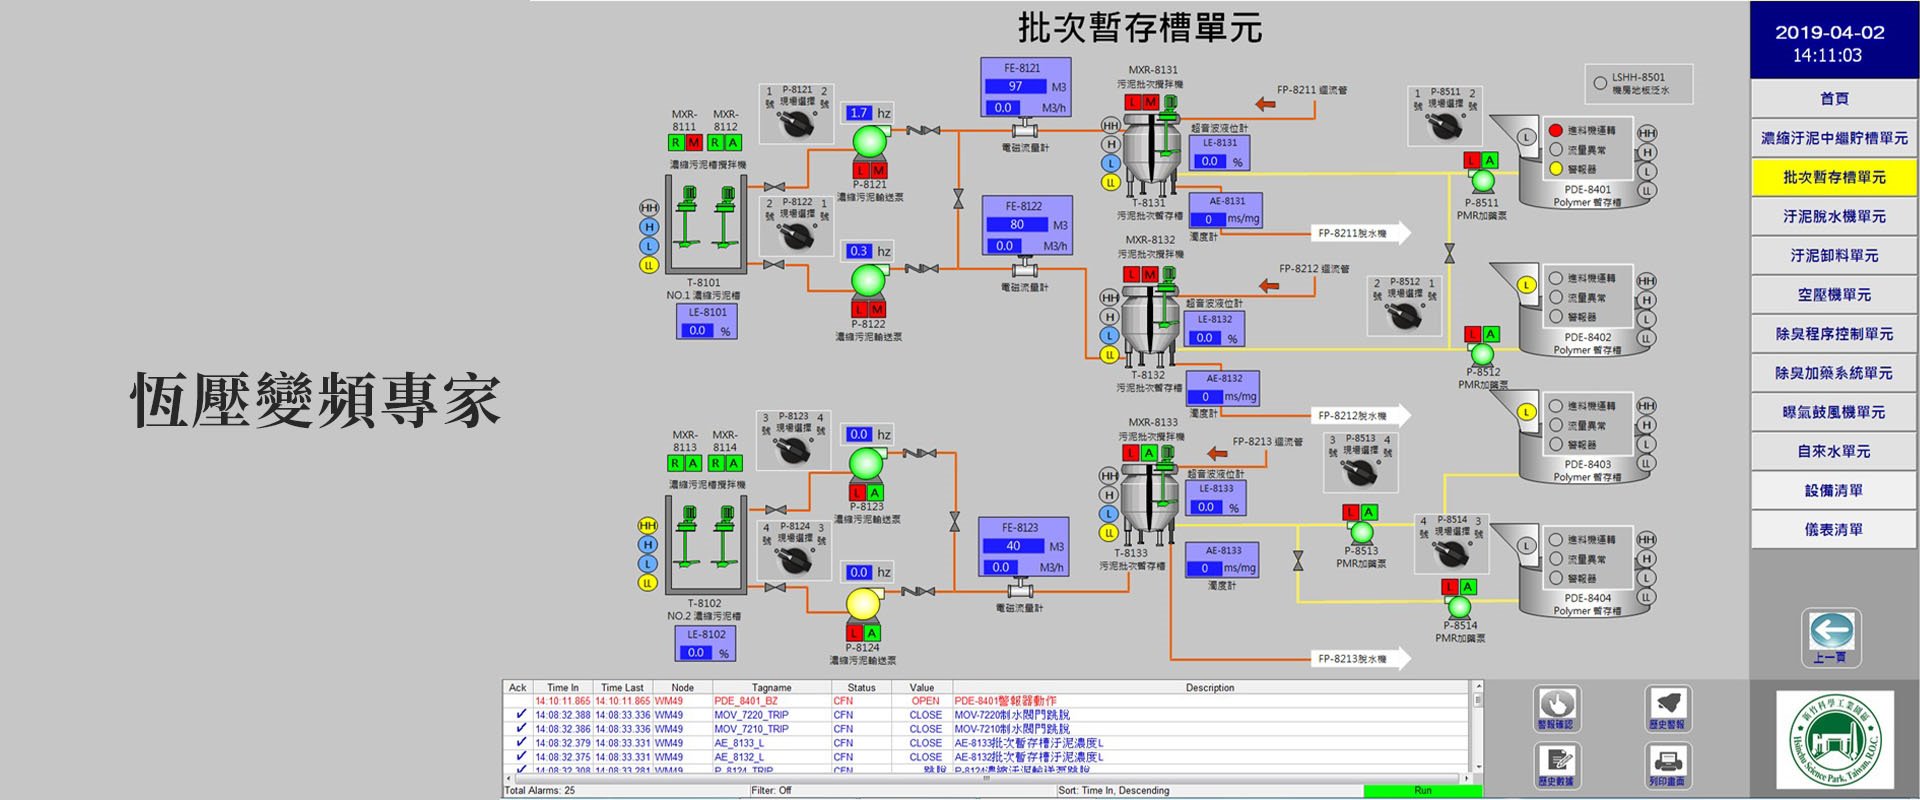Click the P-8122 0.3 hz frequency field

click(859, 251)
